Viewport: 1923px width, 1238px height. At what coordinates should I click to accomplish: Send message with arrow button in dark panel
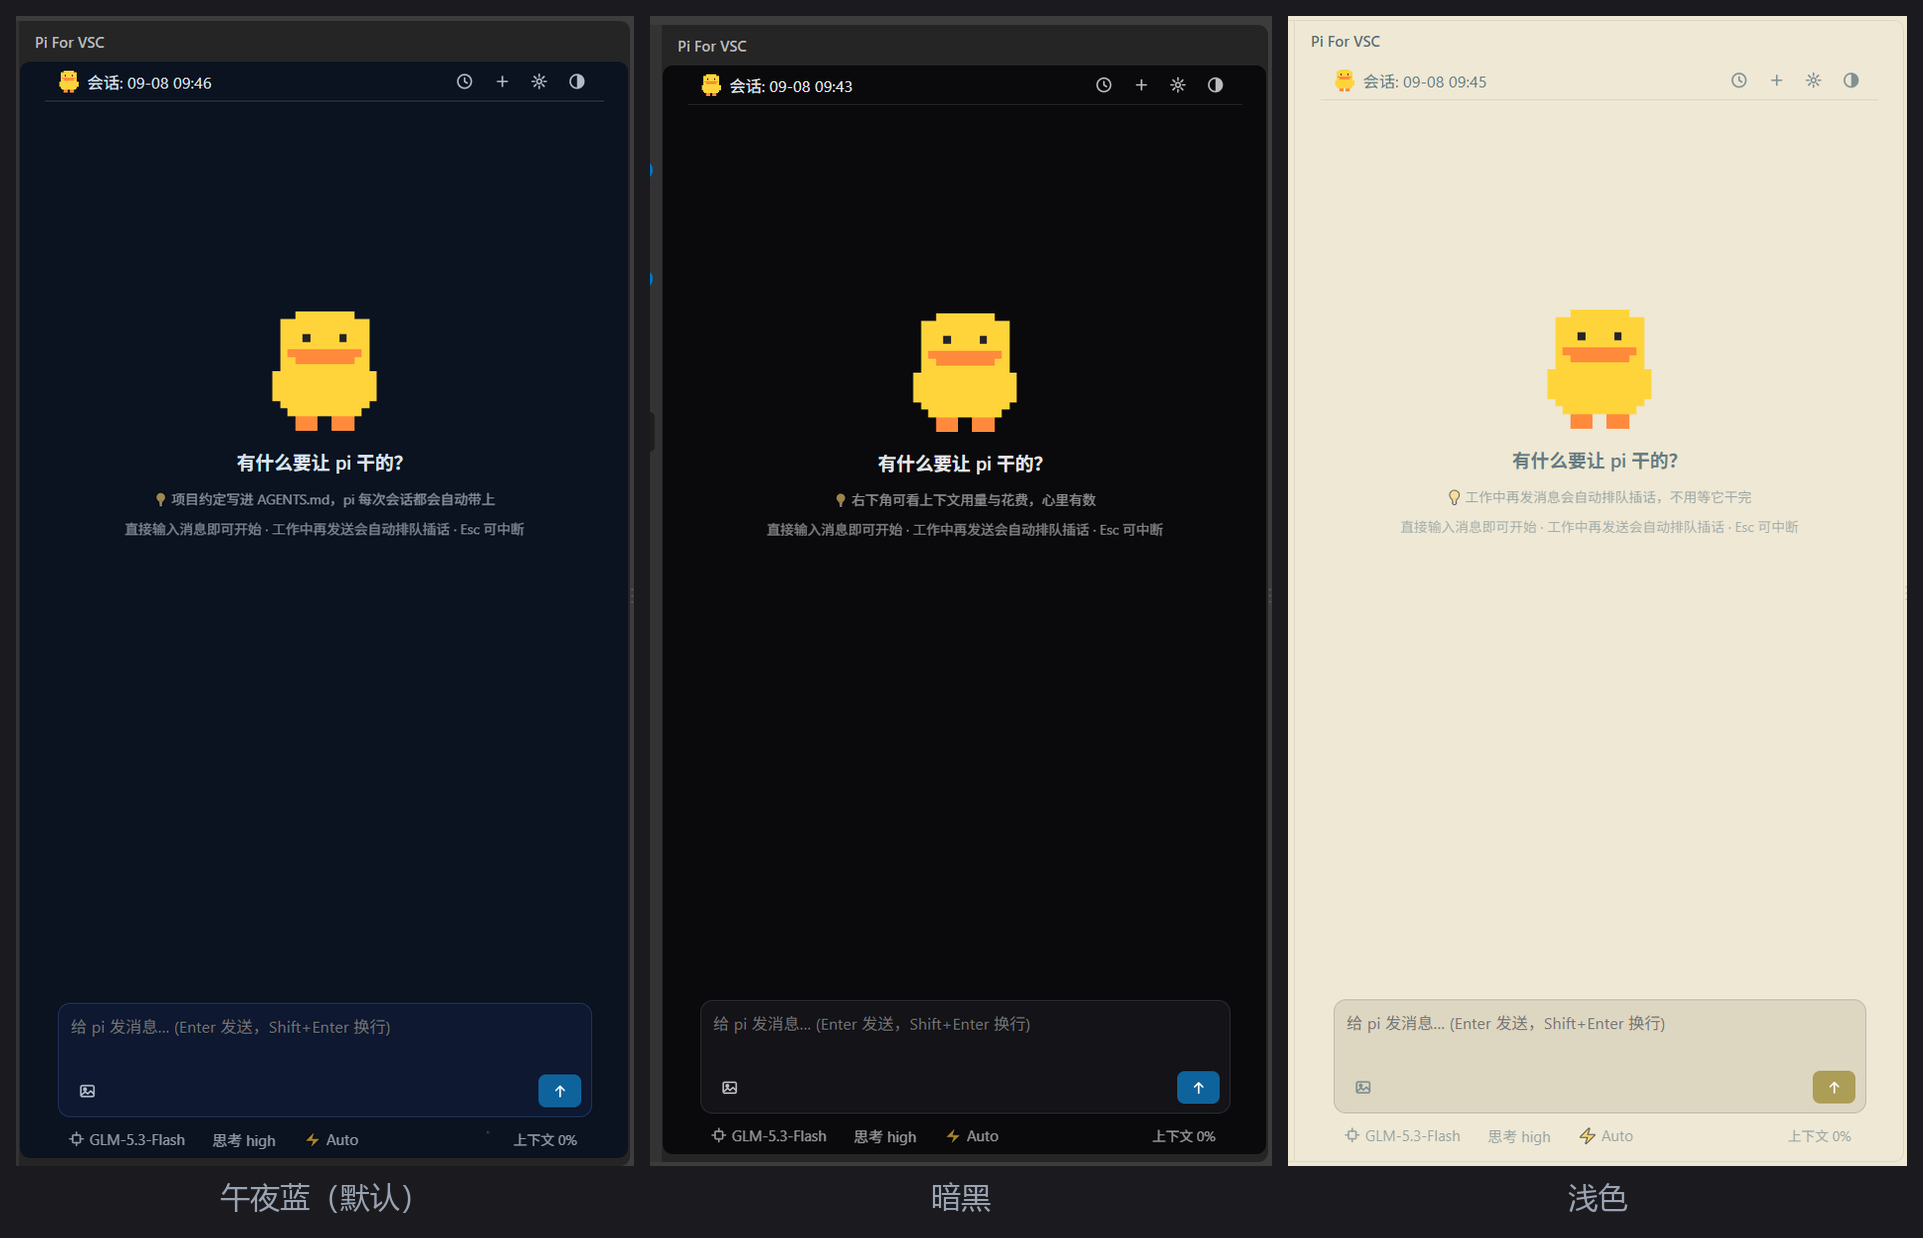pos(1198,1088)
